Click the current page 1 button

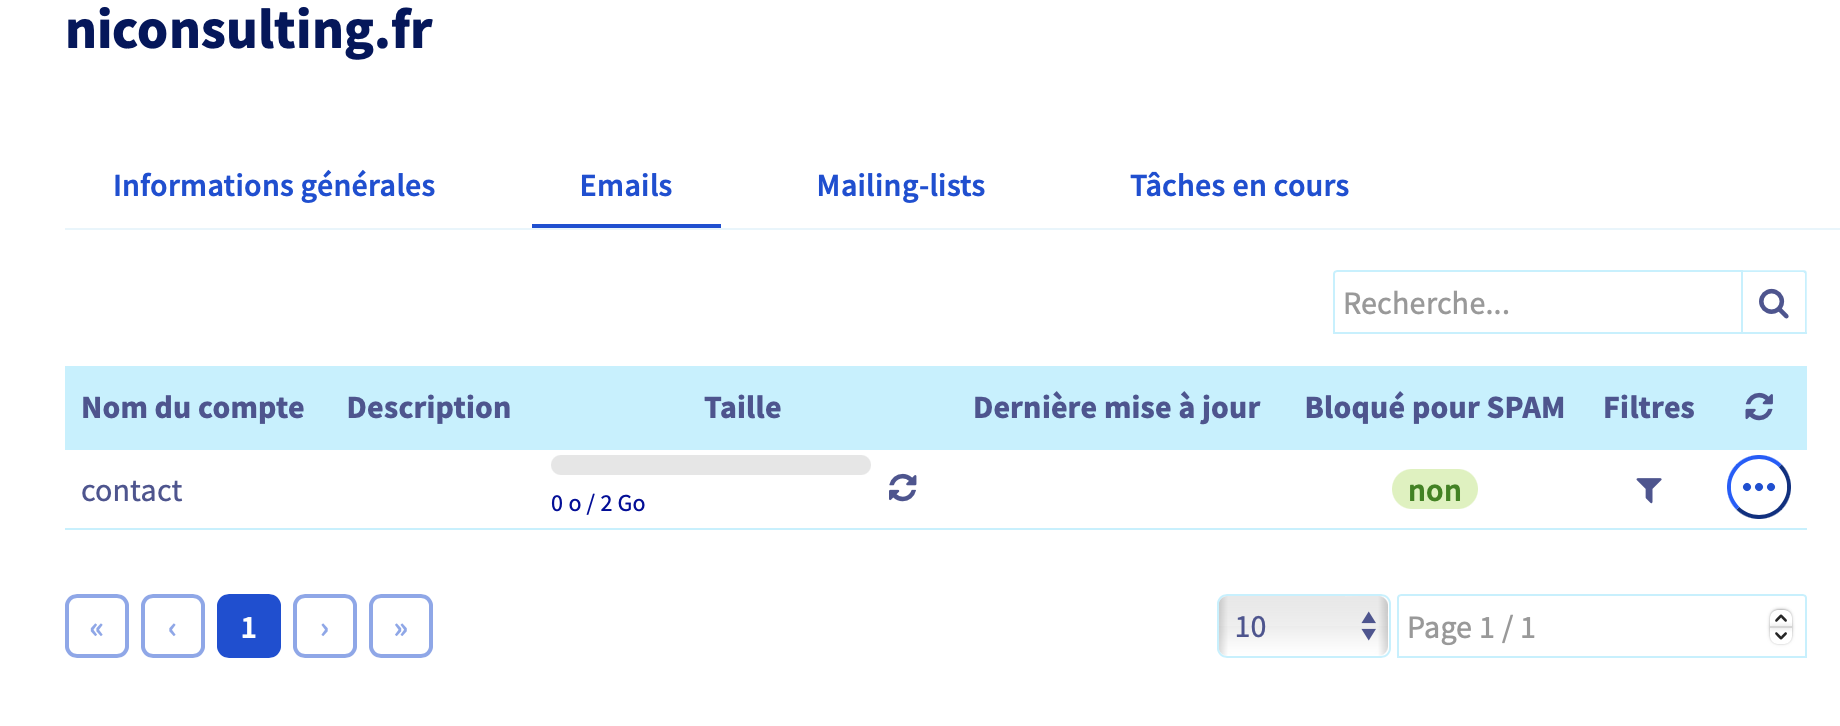coord(249,627)
